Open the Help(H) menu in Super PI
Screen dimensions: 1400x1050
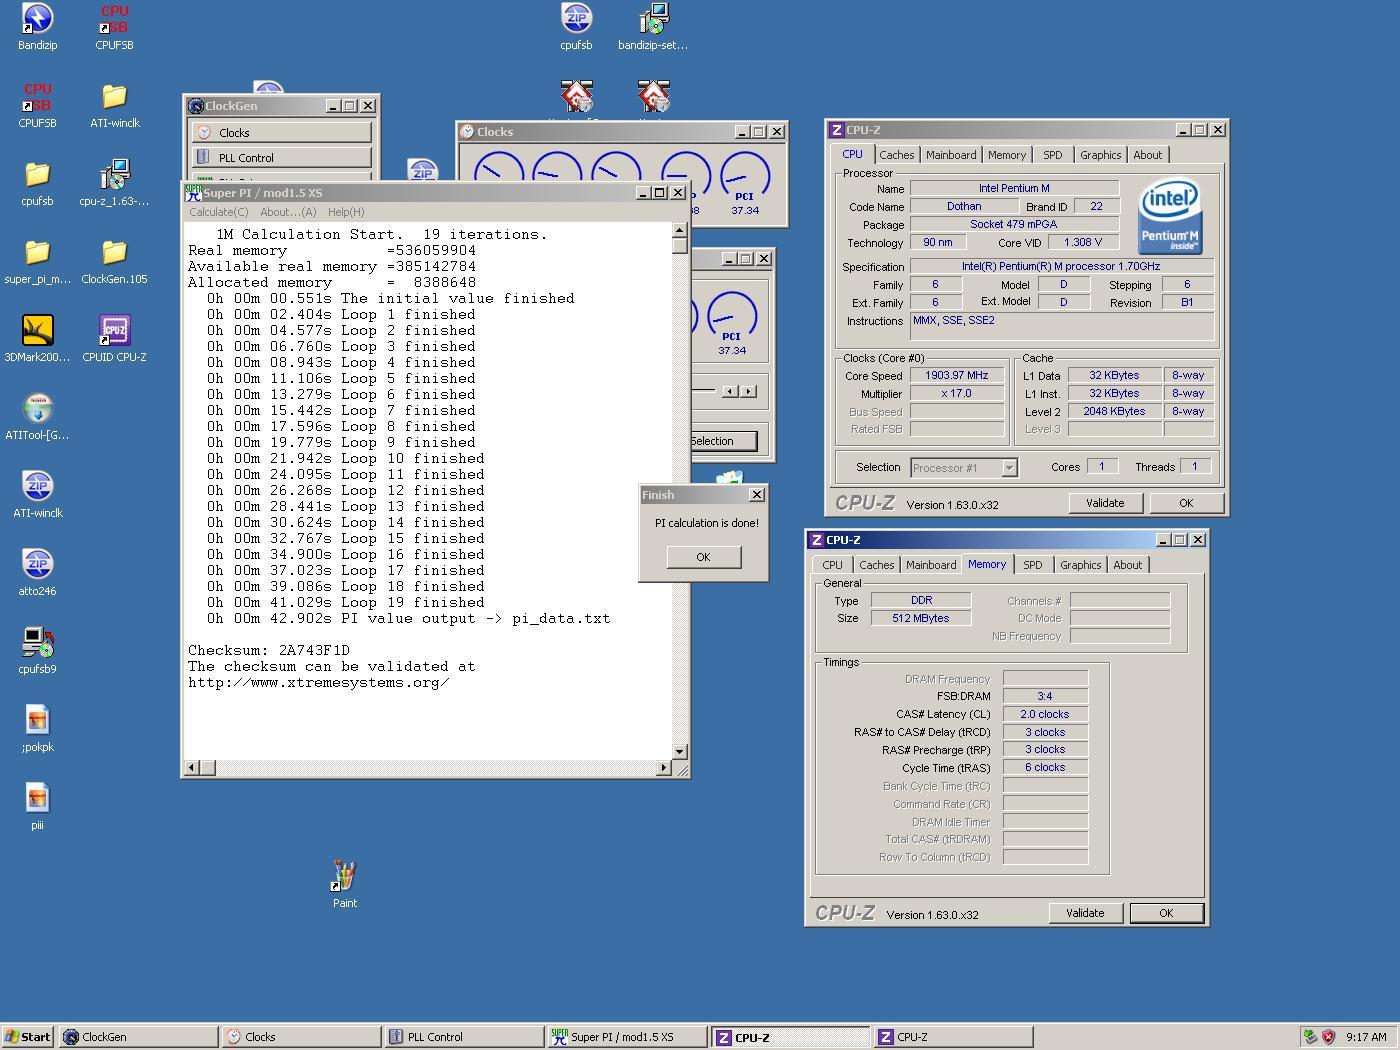pos(346,212)
